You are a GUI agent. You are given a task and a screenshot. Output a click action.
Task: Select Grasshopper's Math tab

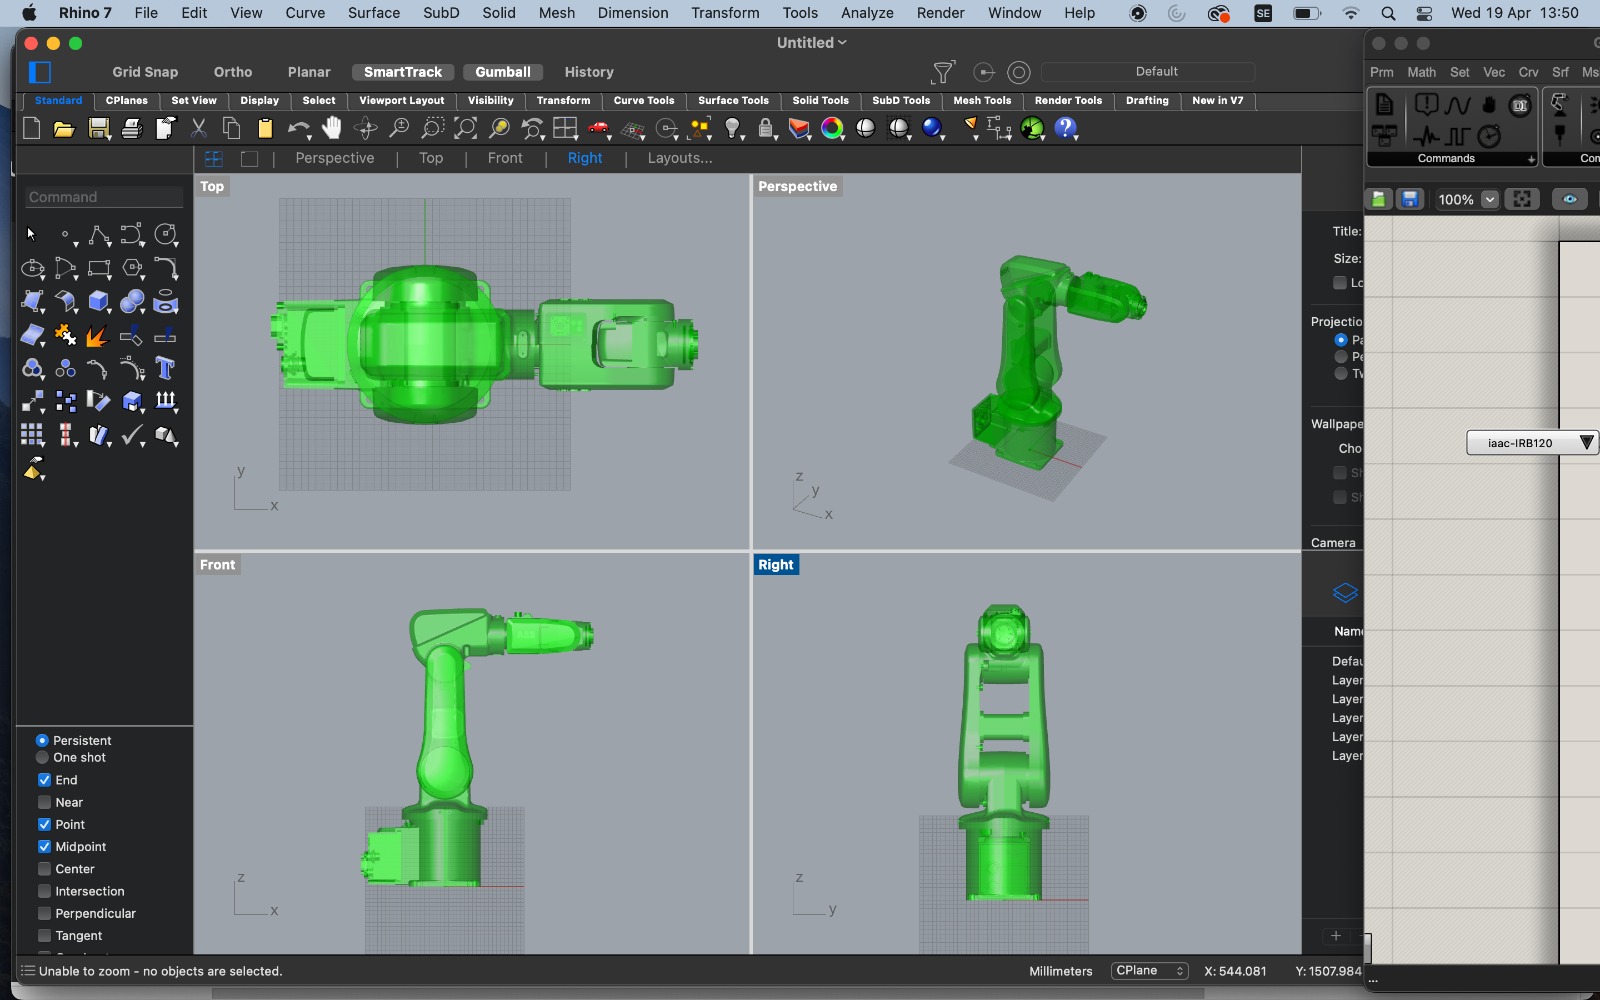click(x=1421, y=72)
